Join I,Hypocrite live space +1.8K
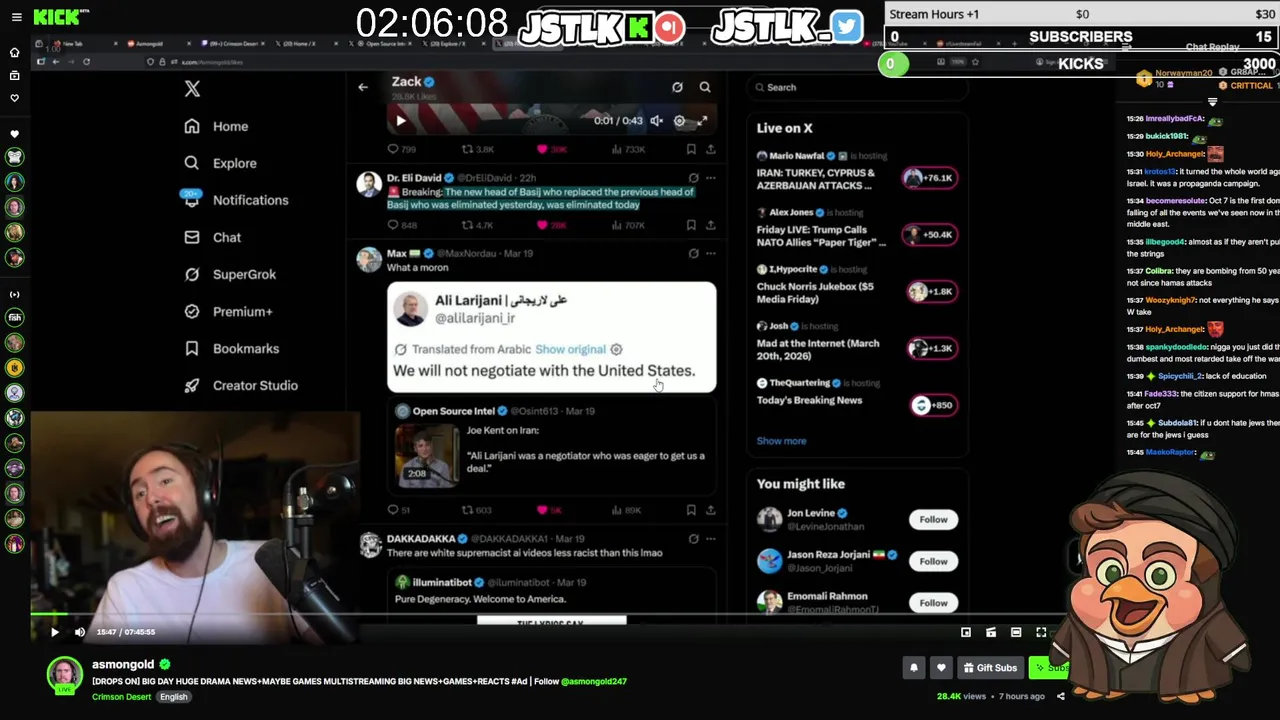Viewport: 1280px width, 720px height. click(931, 292)
